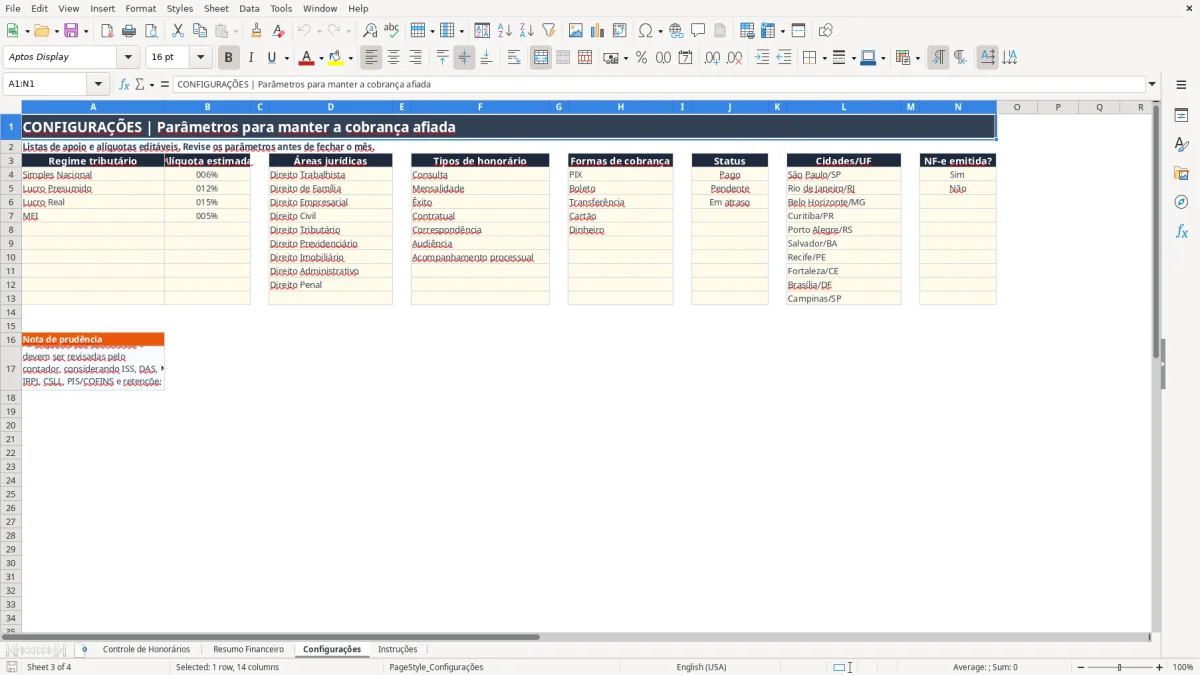This screenshot has height=675, width=1200.
Task: Open the font name dropdown
Action: (x=128, y=57)
